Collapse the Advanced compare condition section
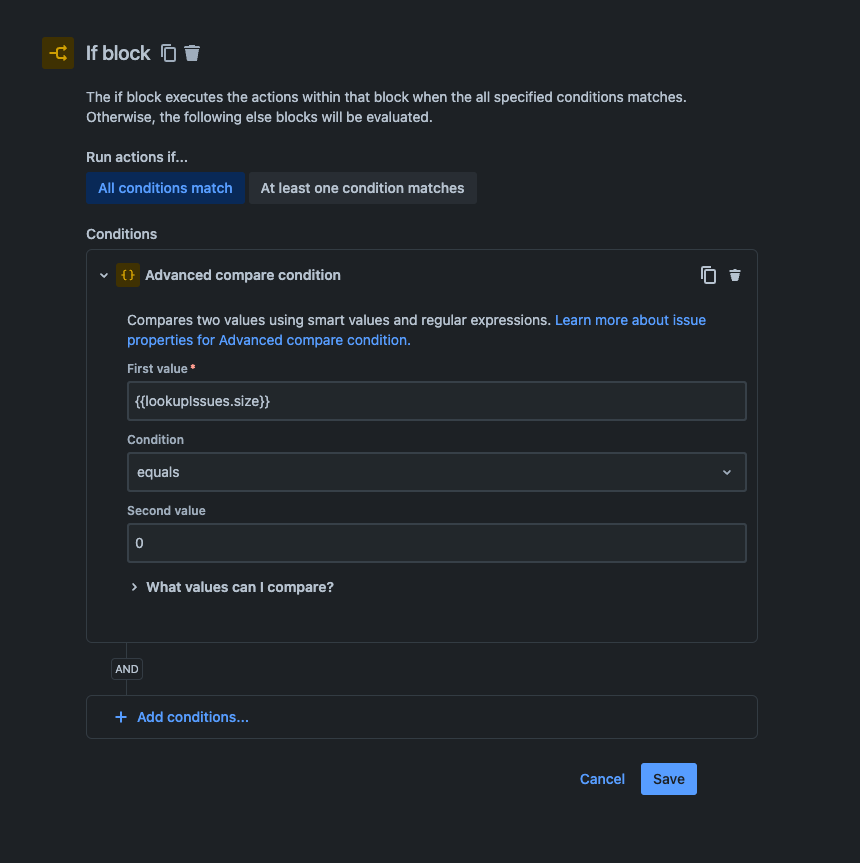The image size is (860, 863). pos(104,275)
